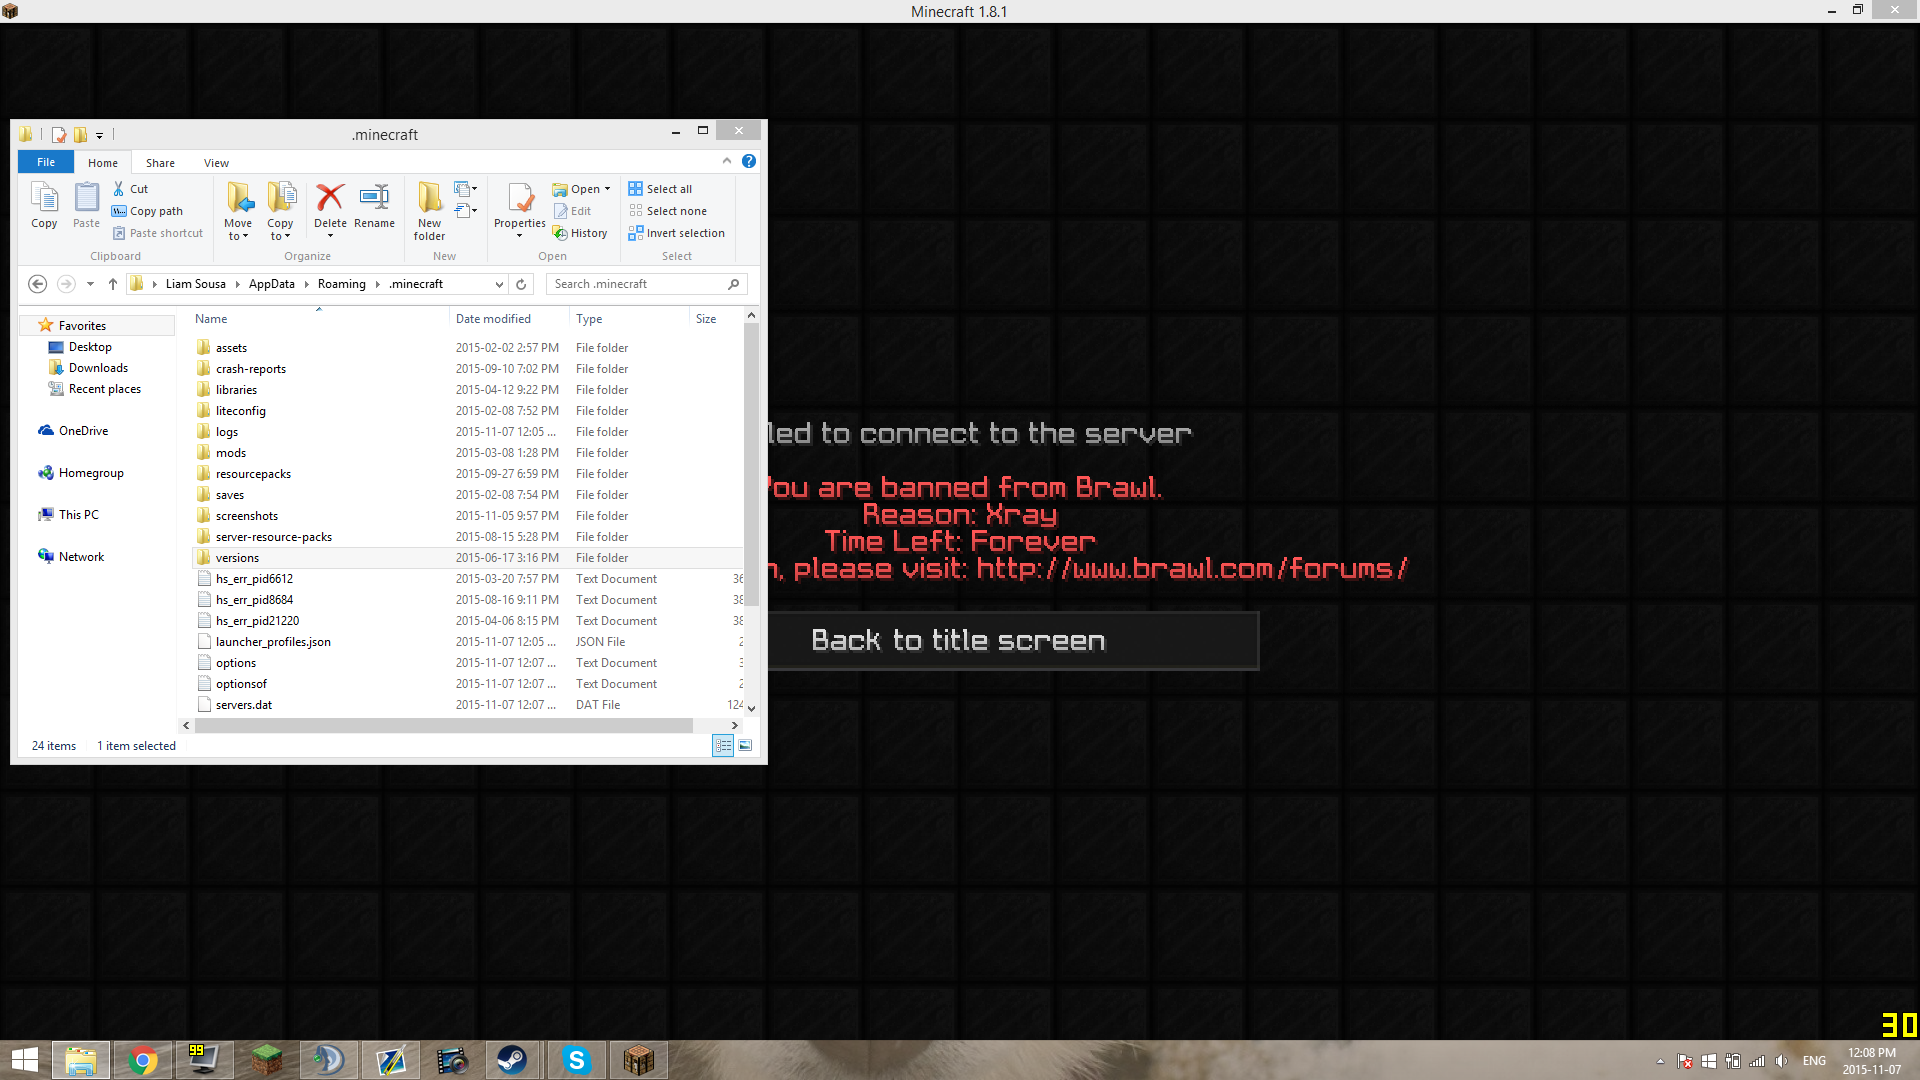Click the Delete icon in ribbon
Image resolution: width=1920 pixels, height=1080 pixels.
330,198
